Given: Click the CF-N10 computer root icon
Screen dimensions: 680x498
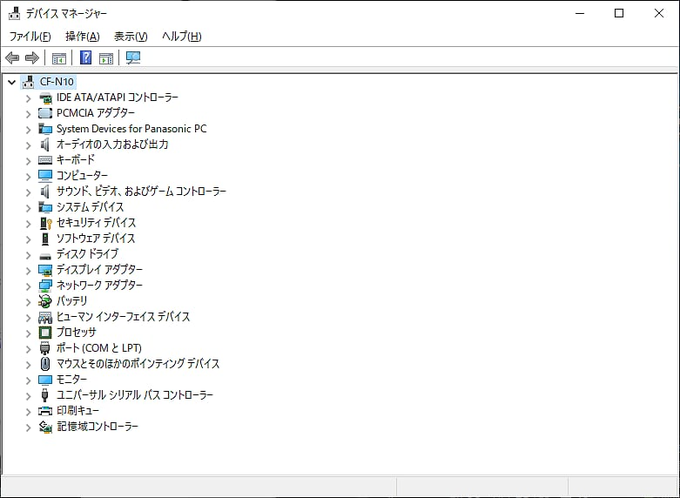Looking at the screenshot, I should click(28, 82).
